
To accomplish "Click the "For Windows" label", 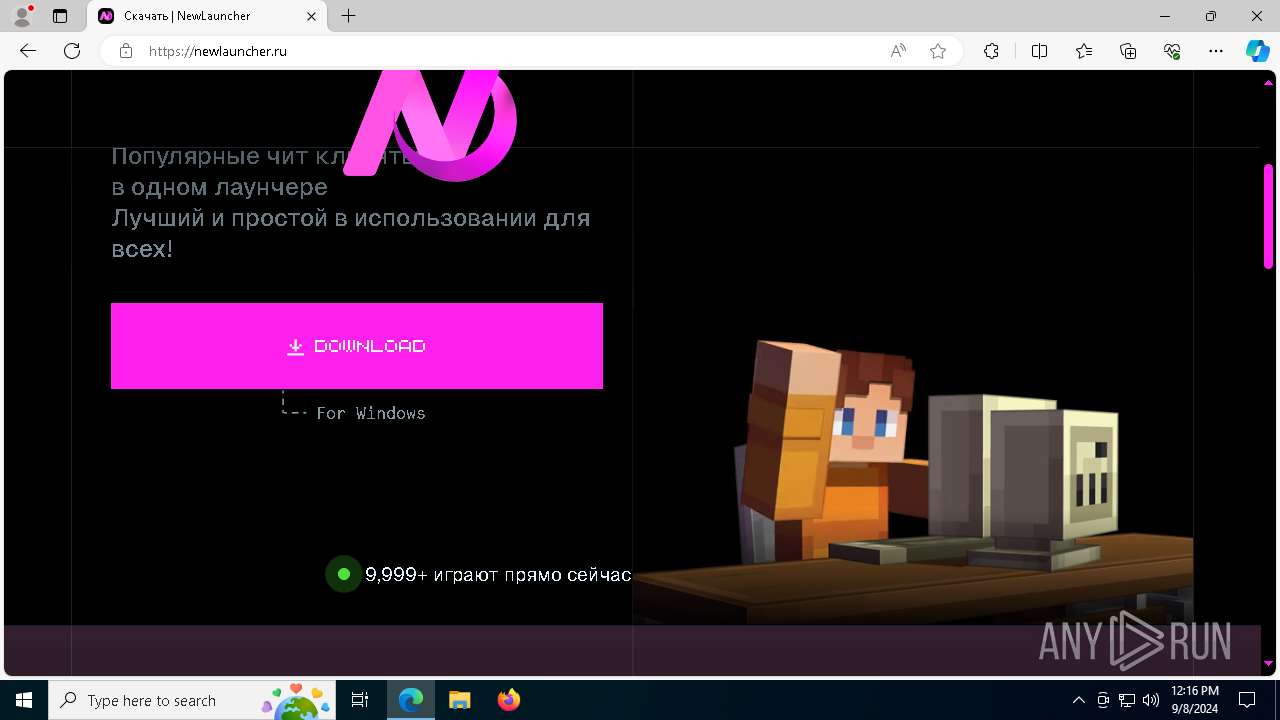I will 371,413.
